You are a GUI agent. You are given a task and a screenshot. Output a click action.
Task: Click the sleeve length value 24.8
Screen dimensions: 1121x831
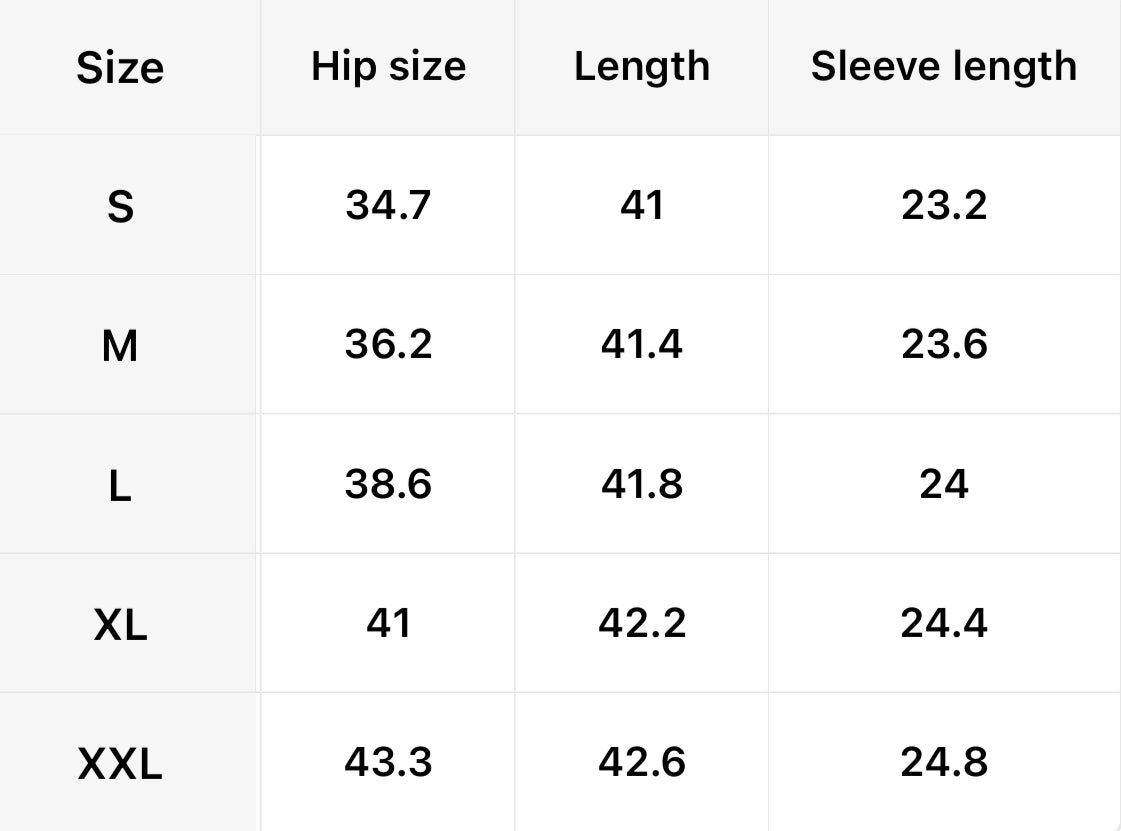pos(944,762)
